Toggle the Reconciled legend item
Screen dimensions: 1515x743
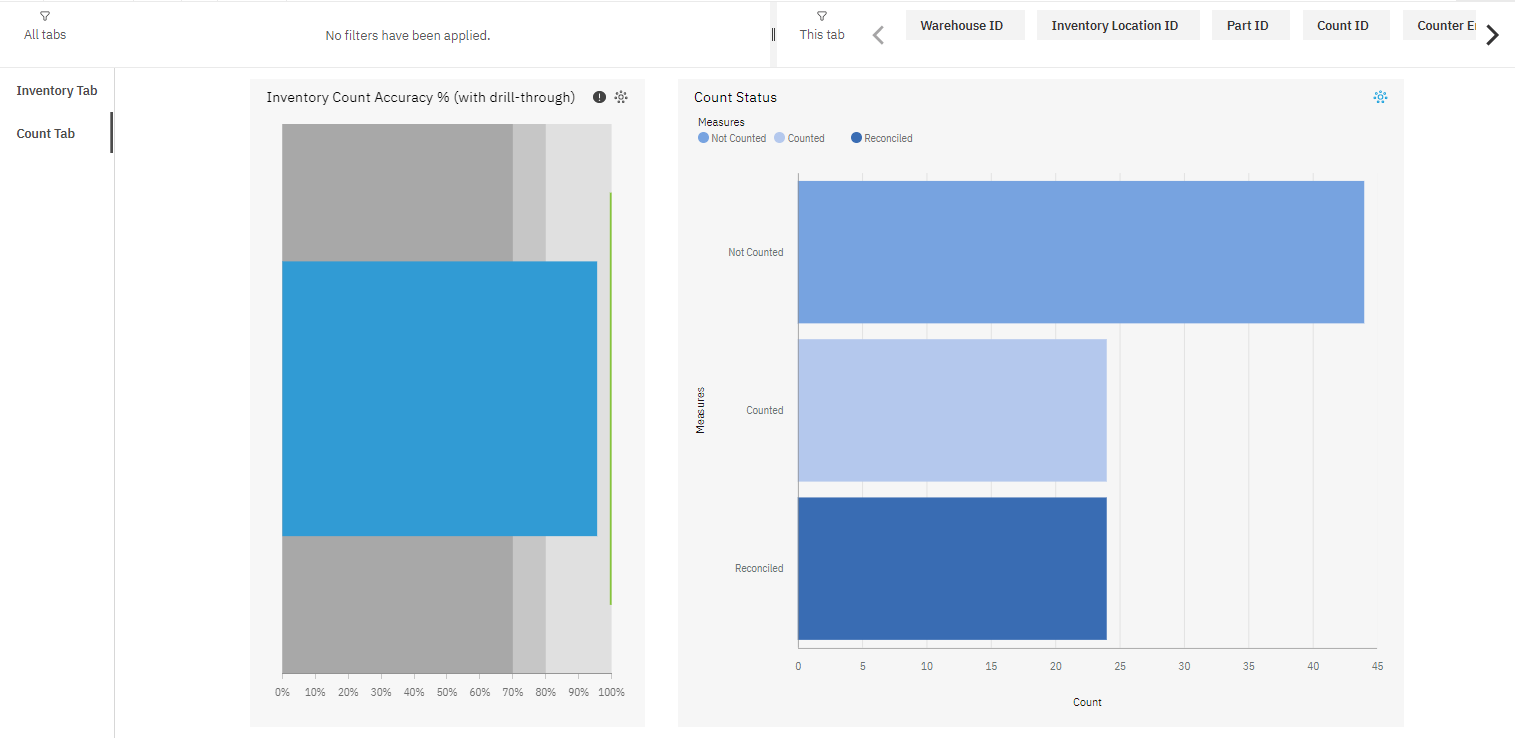click(x=882, y=138)
